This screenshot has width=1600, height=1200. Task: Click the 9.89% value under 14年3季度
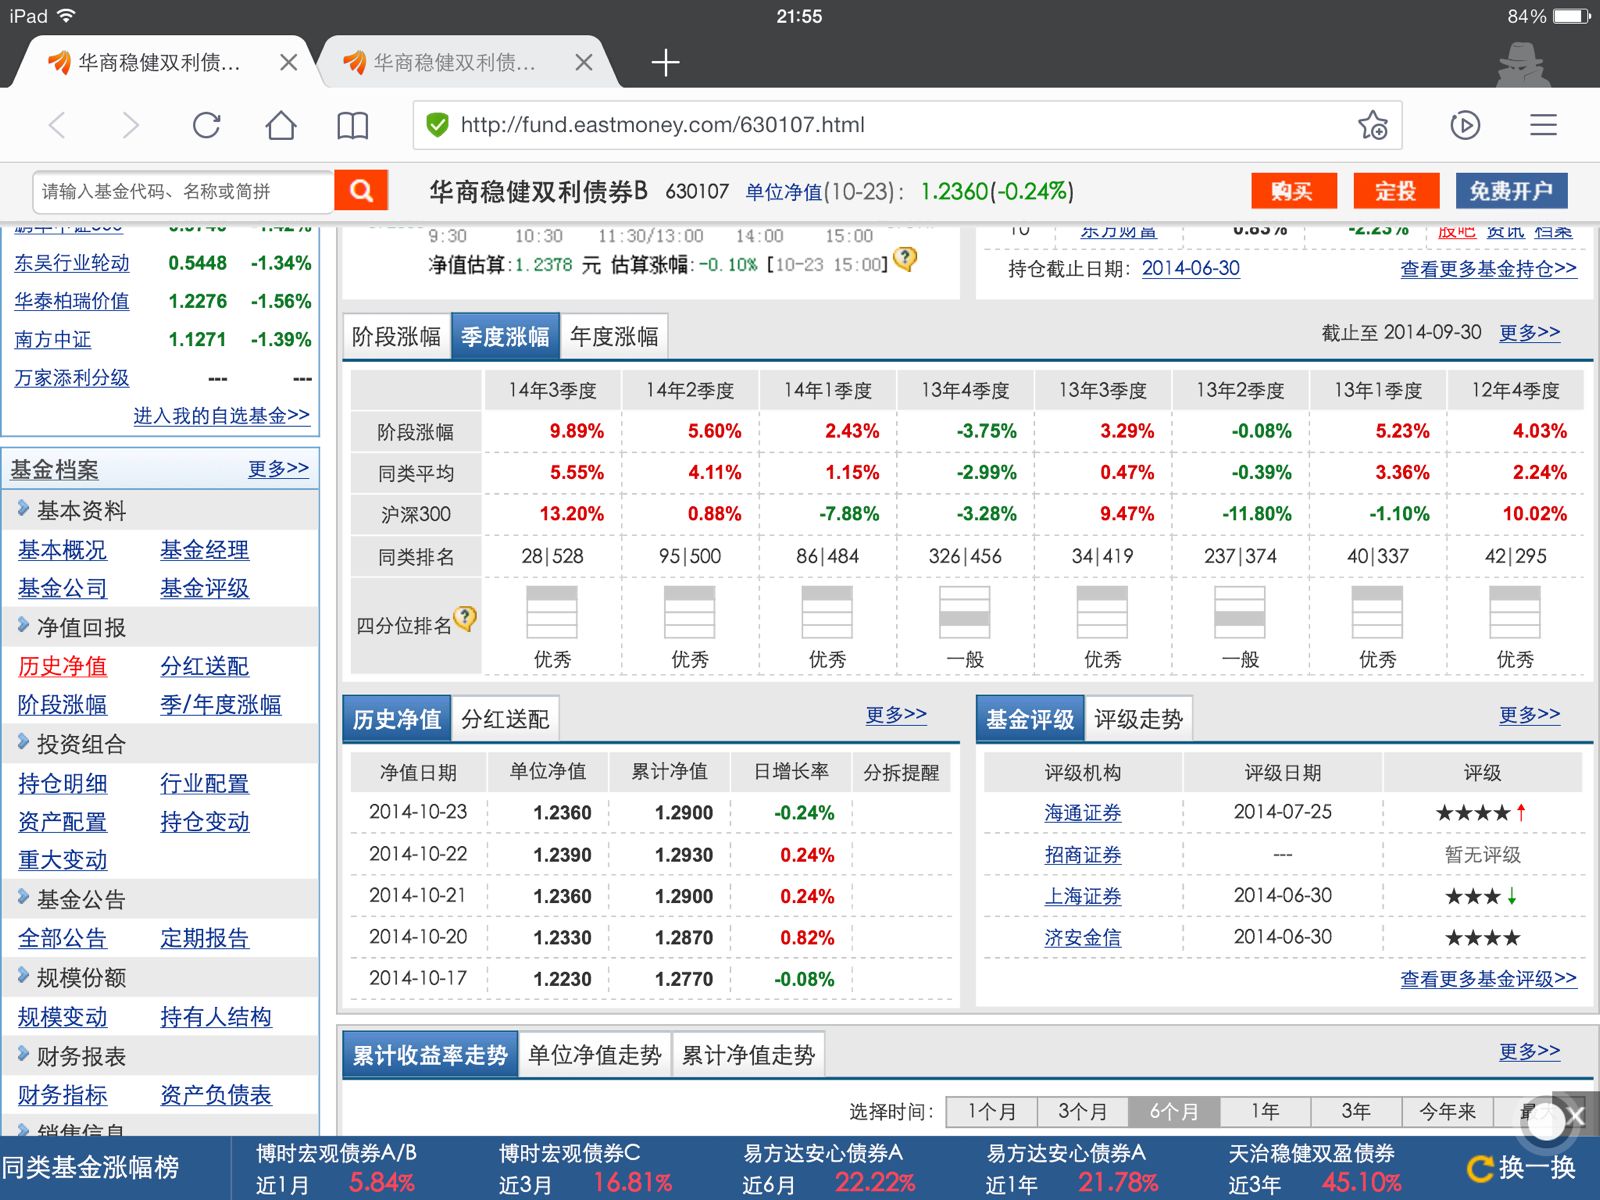tap(577, 431)
